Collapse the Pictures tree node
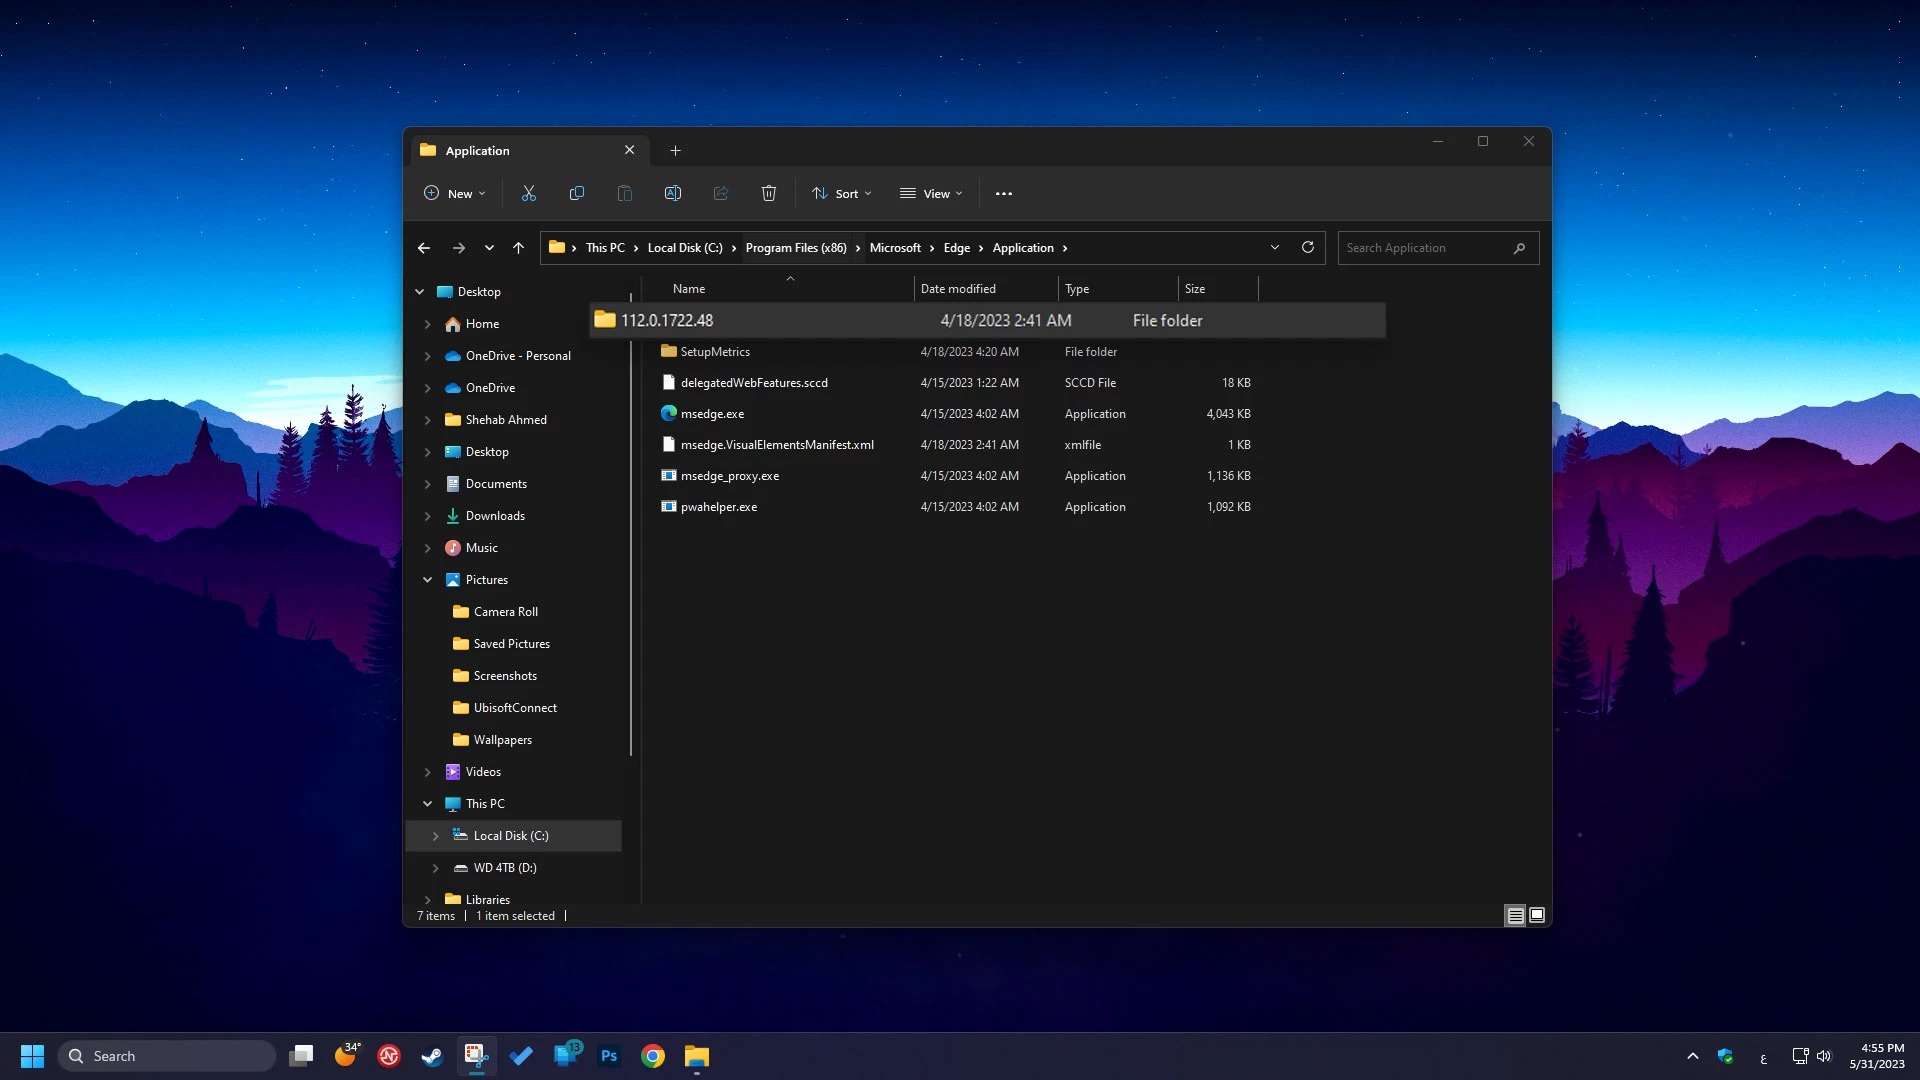The image size is (1920, 1080). 428,580
